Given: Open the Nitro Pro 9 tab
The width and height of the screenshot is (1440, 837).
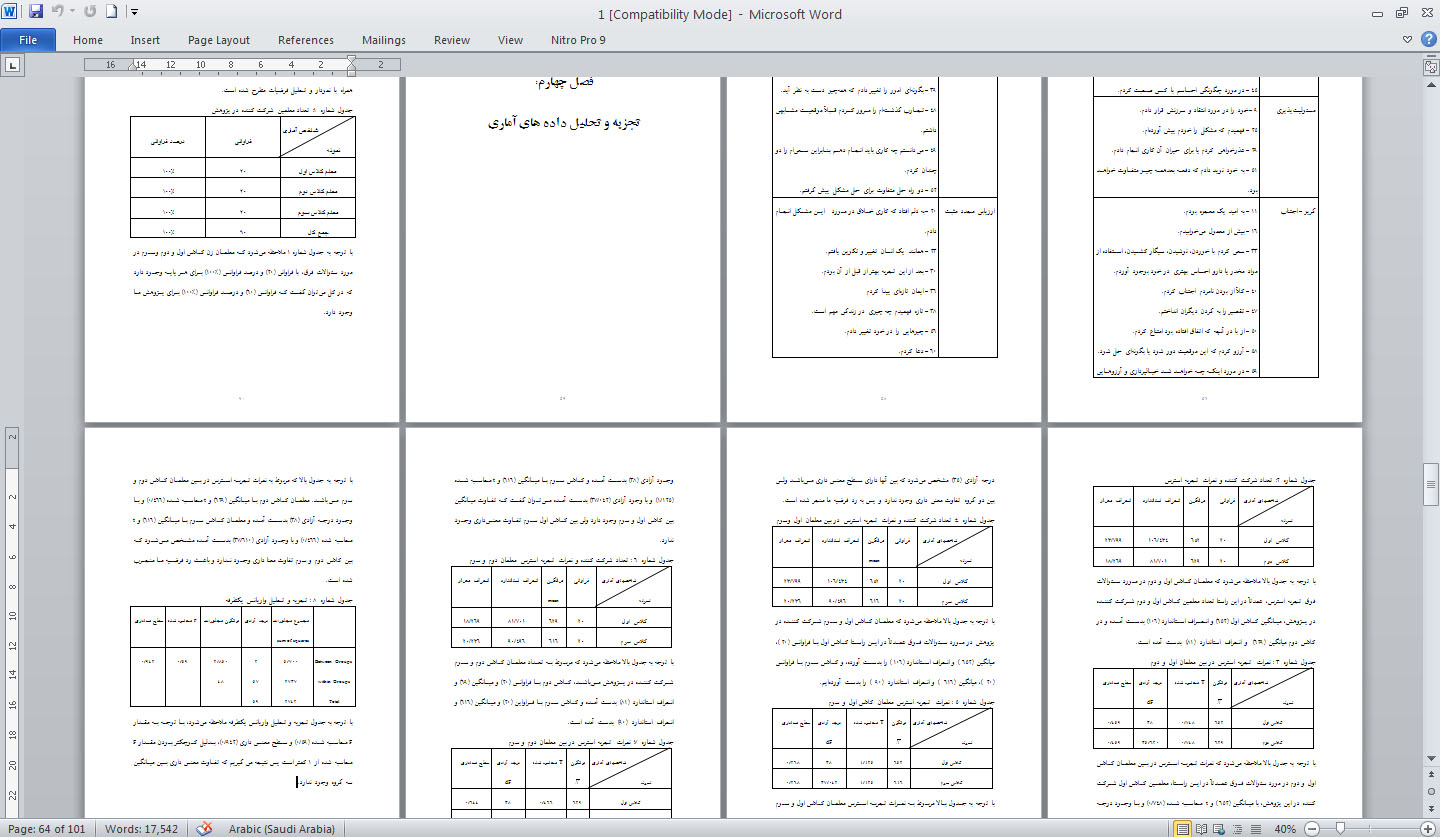Looking at the screenshot, I should point(578,40).
